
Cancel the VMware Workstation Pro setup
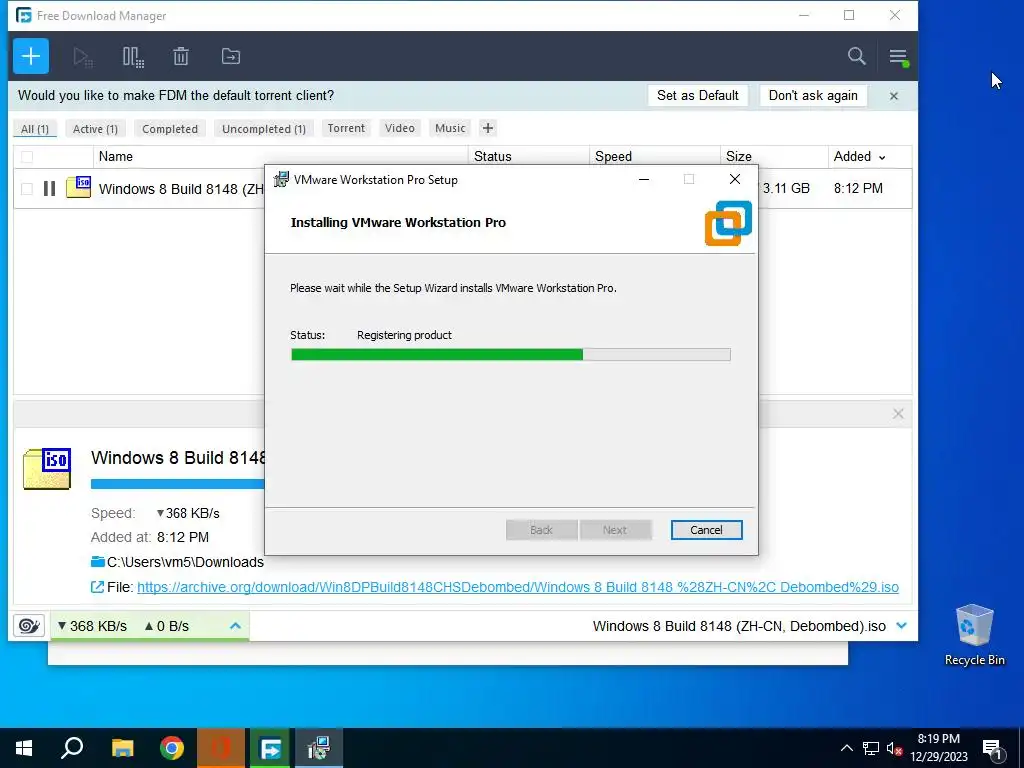(706, 530)
